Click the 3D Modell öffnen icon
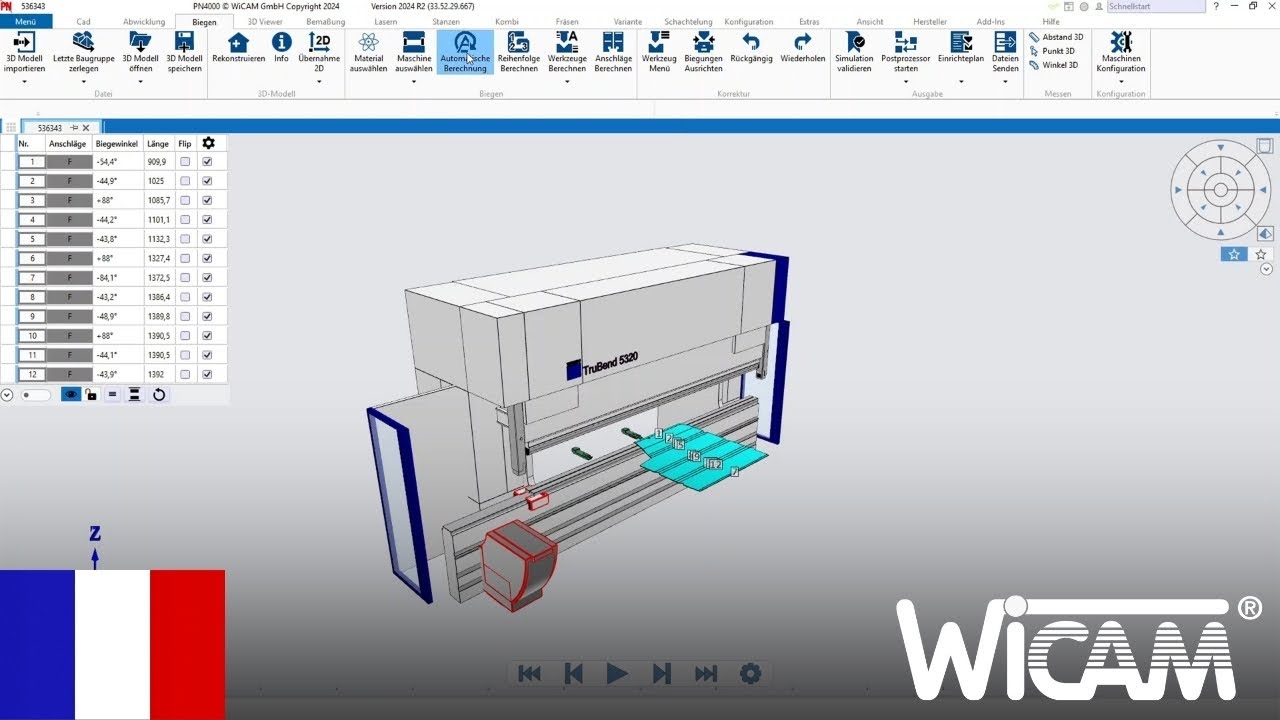 tap(140, 42)
